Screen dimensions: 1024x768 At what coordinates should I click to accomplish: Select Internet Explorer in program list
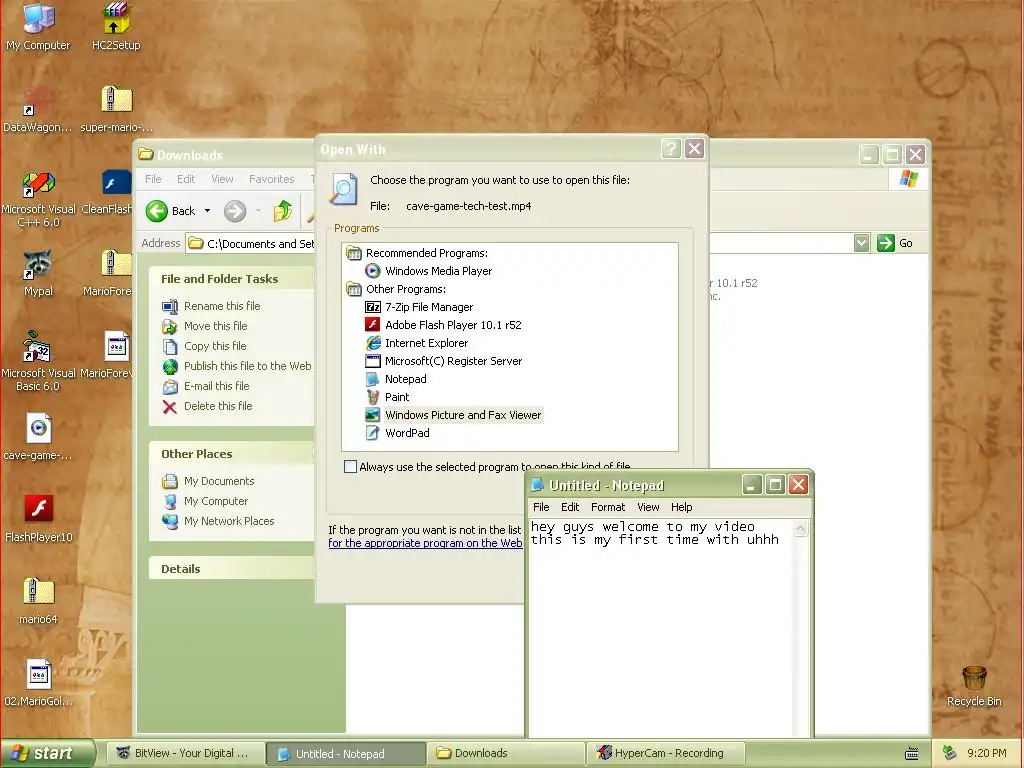[417, 343]
